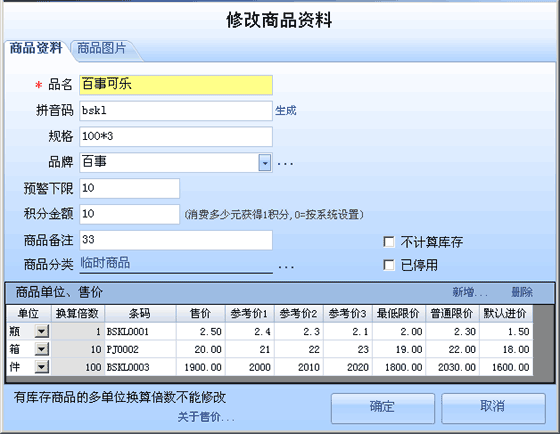Click the 换算倍数 column header
Image resolution: width=560 pixels, height=434 pixels.
78,314
